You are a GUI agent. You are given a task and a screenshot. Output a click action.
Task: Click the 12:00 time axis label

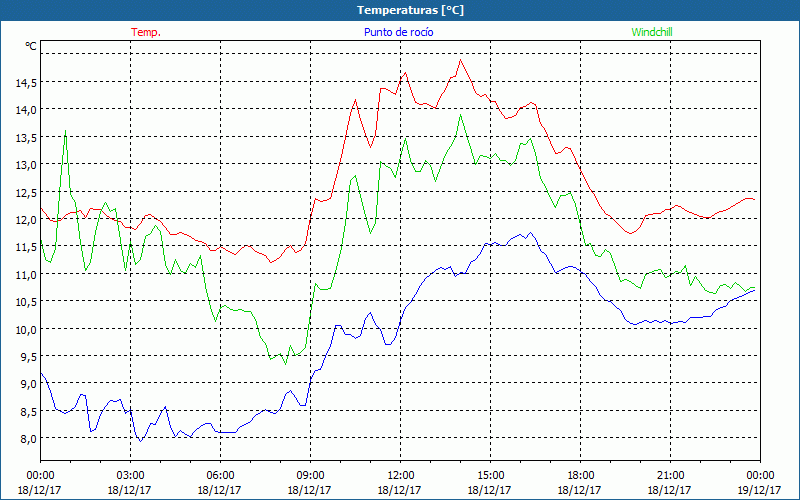click(400, 475)
